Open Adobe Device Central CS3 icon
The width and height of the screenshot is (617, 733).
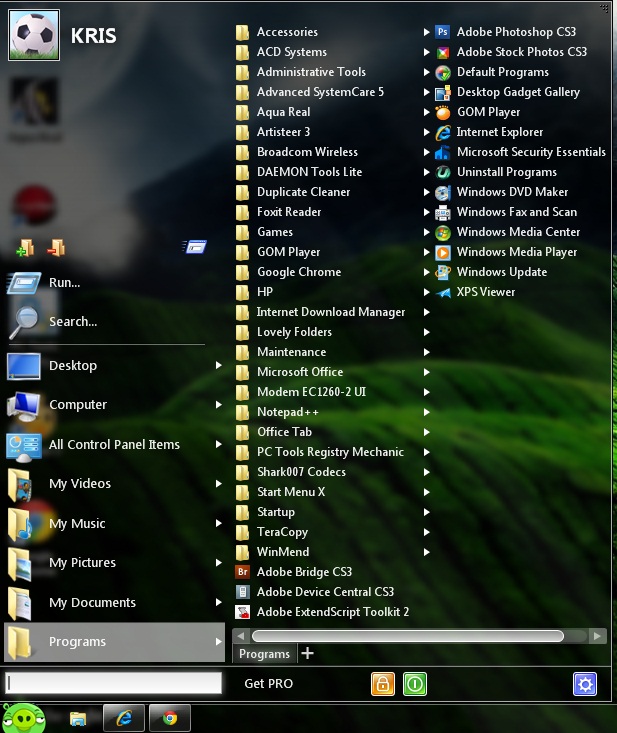point(242,592)
